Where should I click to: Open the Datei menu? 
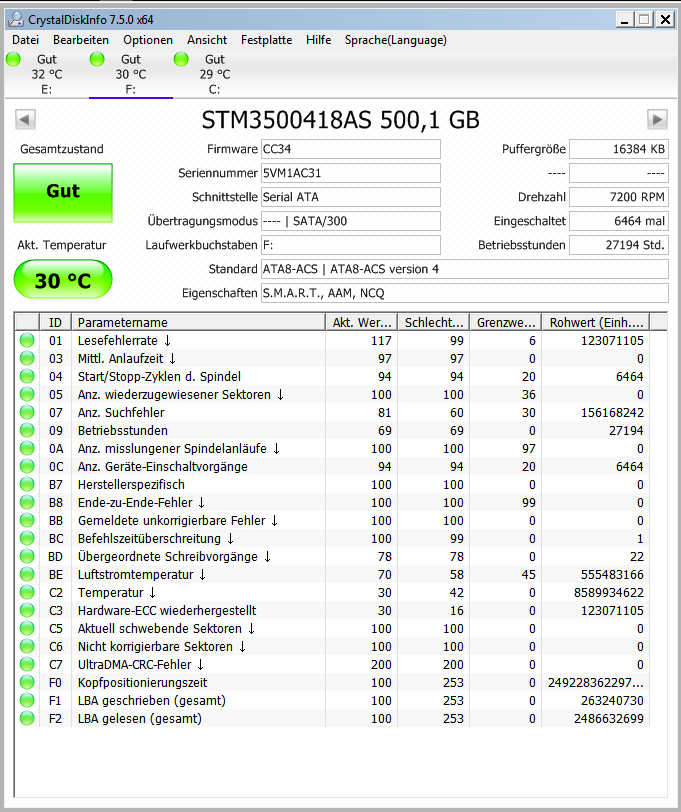tap(25, 40)
